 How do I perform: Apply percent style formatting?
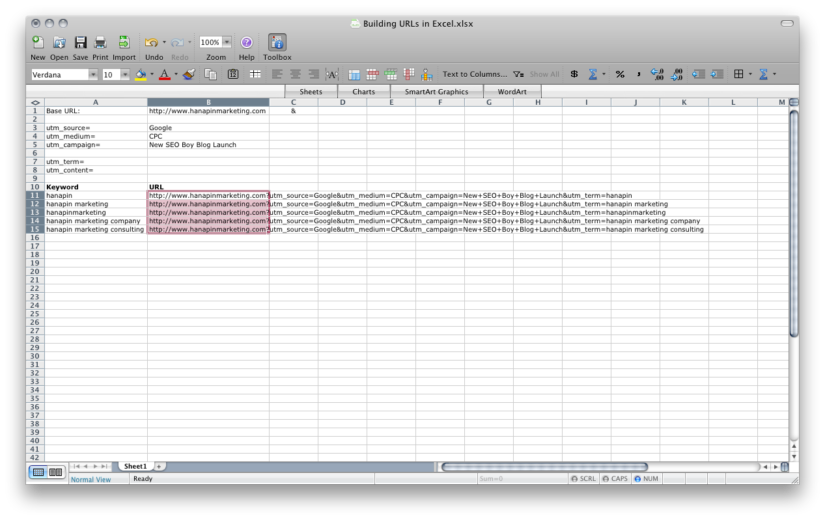pos(620,75)
